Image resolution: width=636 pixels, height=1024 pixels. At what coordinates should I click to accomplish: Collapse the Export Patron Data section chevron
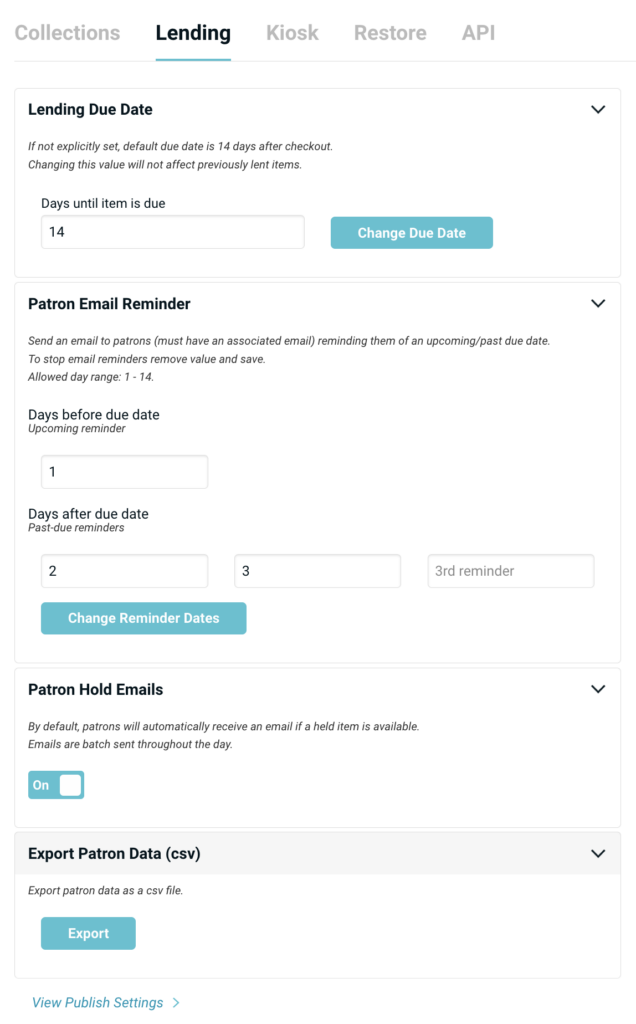pos(598,853)
